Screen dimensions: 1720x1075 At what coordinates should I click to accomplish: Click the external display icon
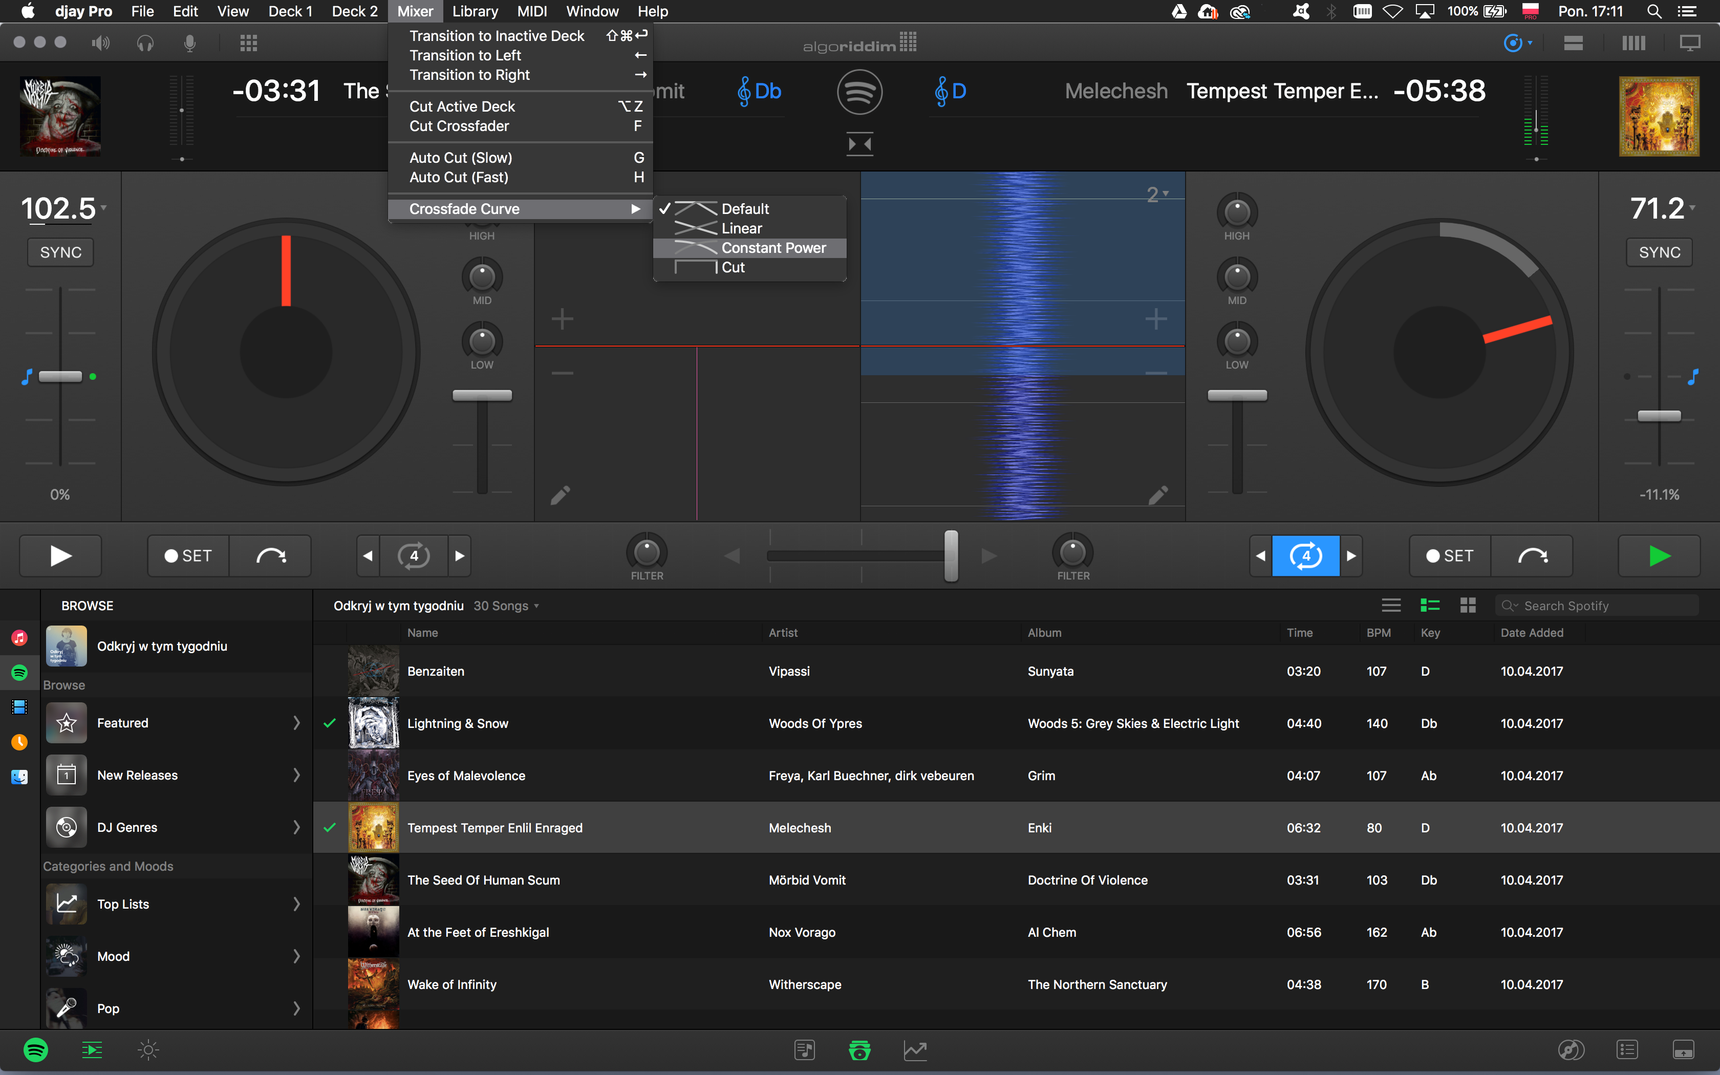click(x=1690, y=43)
